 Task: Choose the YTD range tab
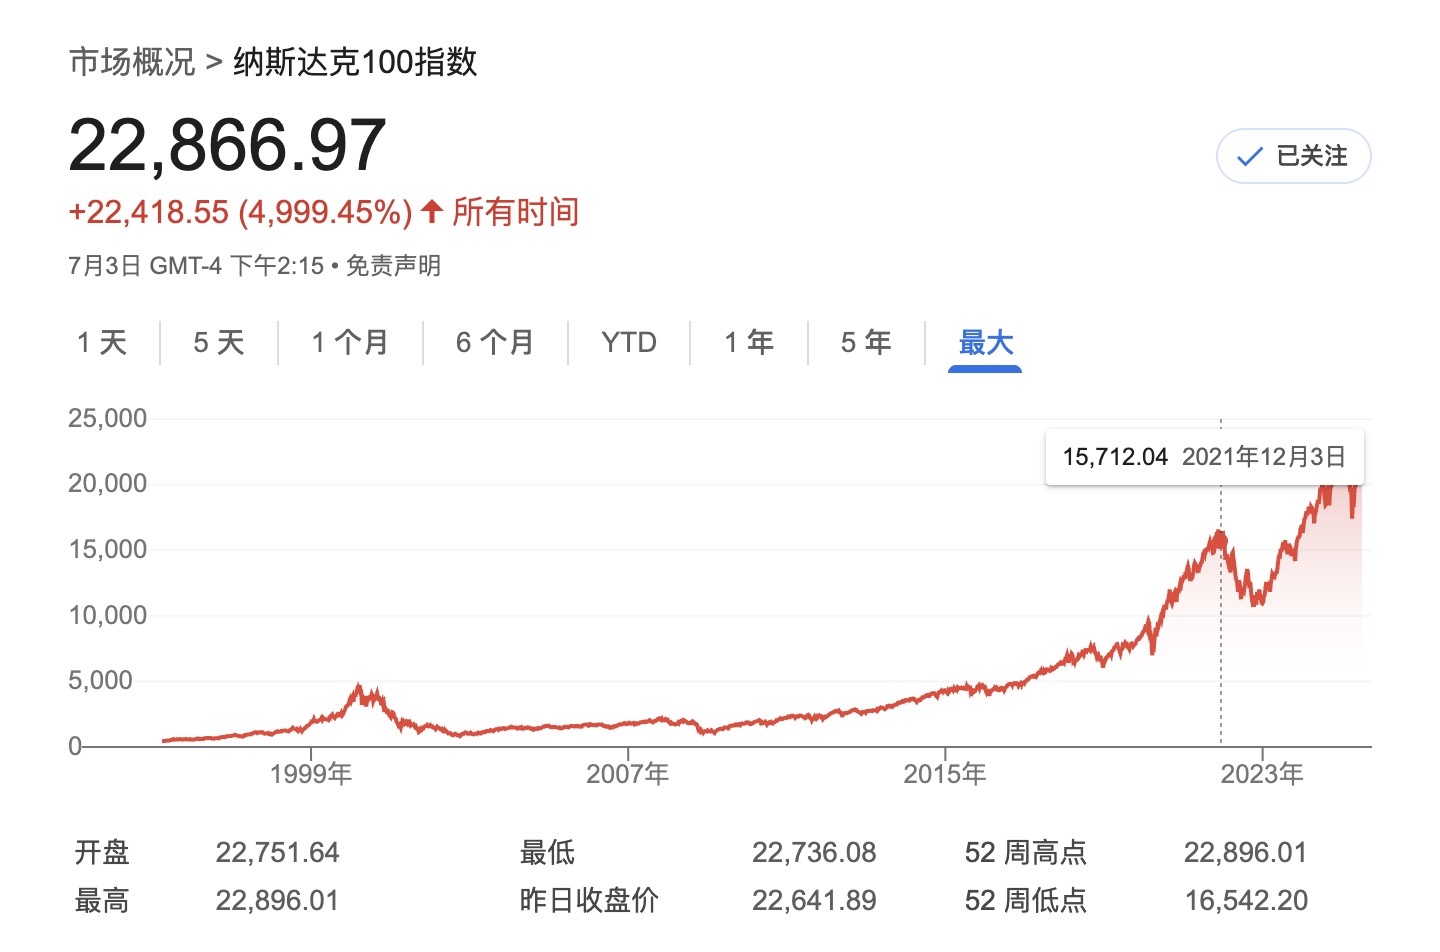[x=629, y=343]
